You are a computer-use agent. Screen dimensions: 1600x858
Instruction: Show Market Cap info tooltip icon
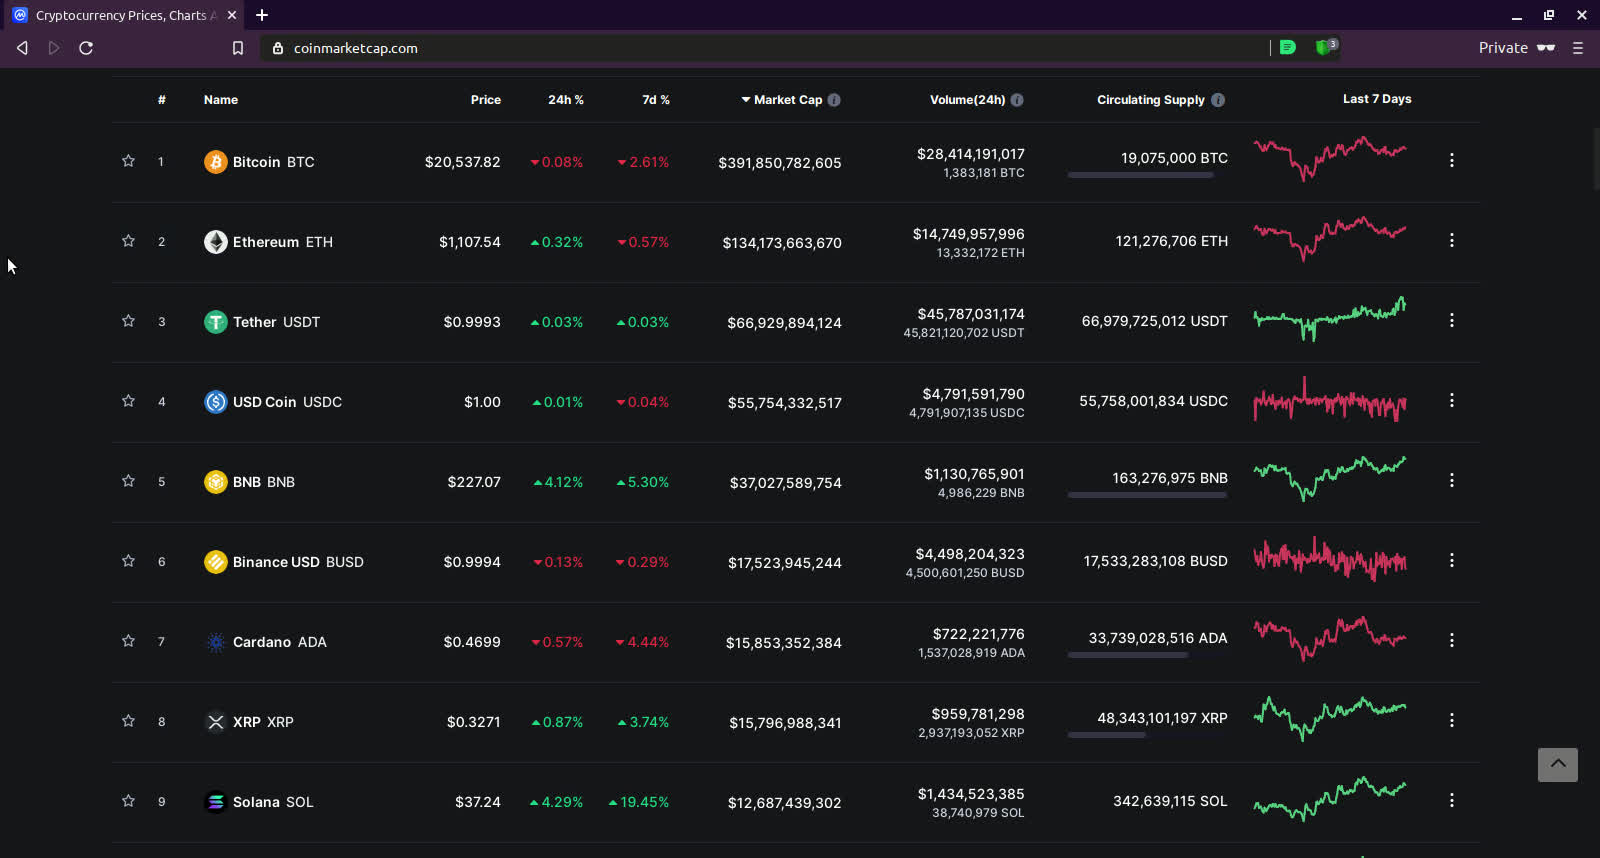coord(834,100)
